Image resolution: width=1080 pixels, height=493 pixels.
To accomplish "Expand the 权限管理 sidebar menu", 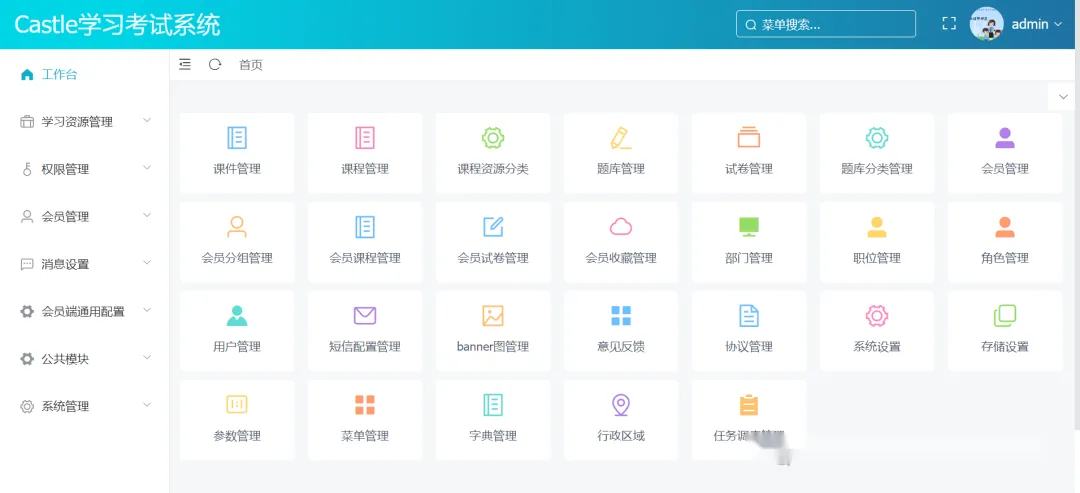I will [85, 169].
